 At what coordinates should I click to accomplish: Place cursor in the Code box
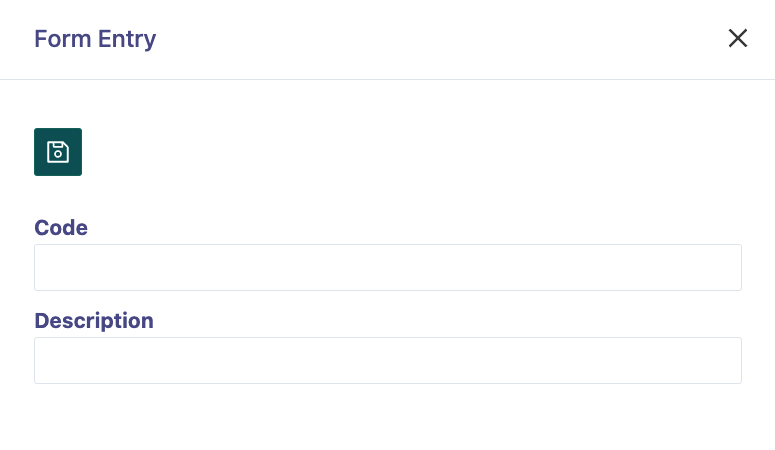click(x=388, y=267)
